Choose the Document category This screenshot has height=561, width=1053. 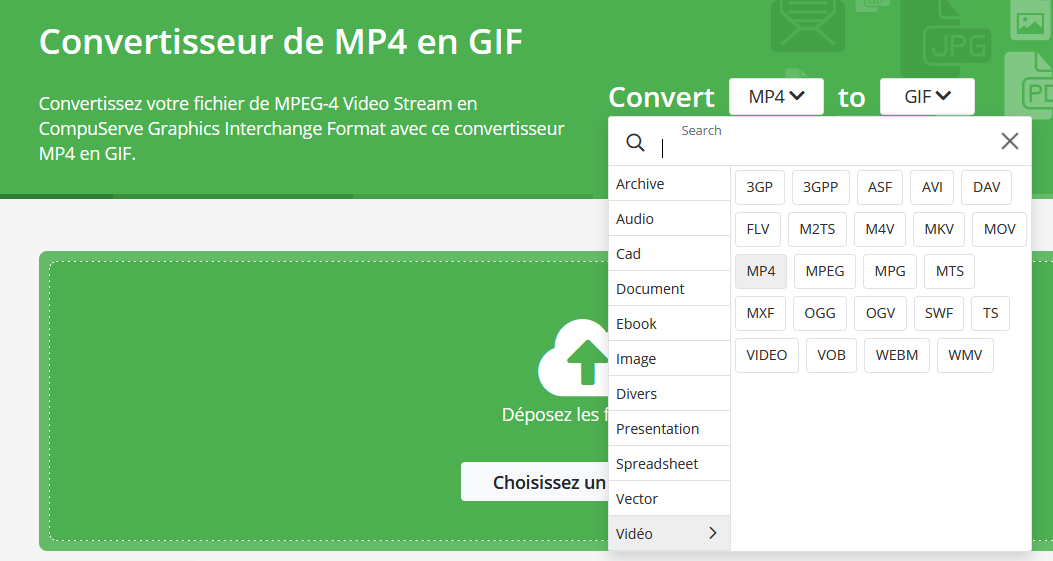click(x=669, y=289)
